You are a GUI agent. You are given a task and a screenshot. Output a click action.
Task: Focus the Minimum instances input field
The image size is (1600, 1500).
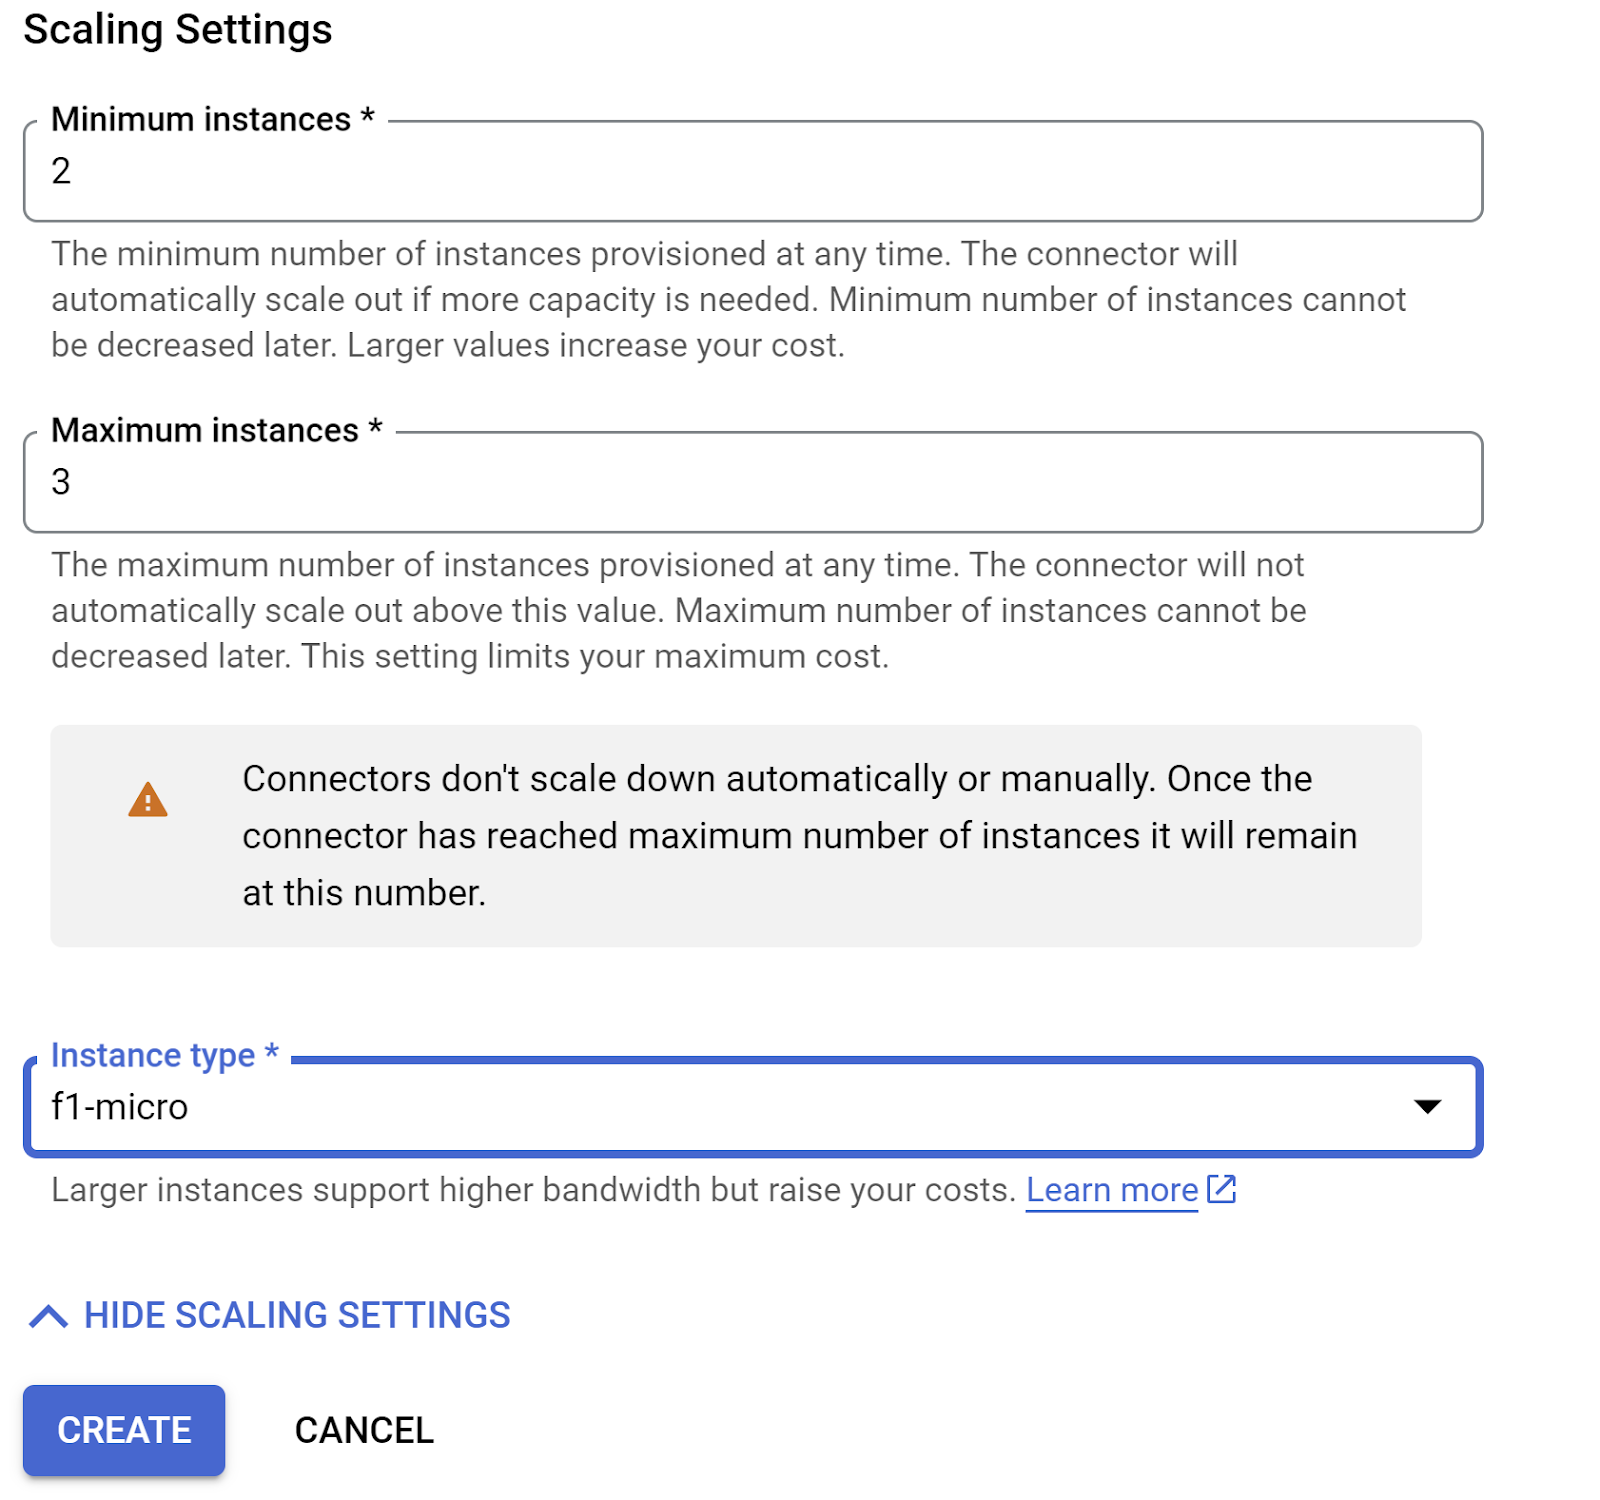click(x=752, y=172)
